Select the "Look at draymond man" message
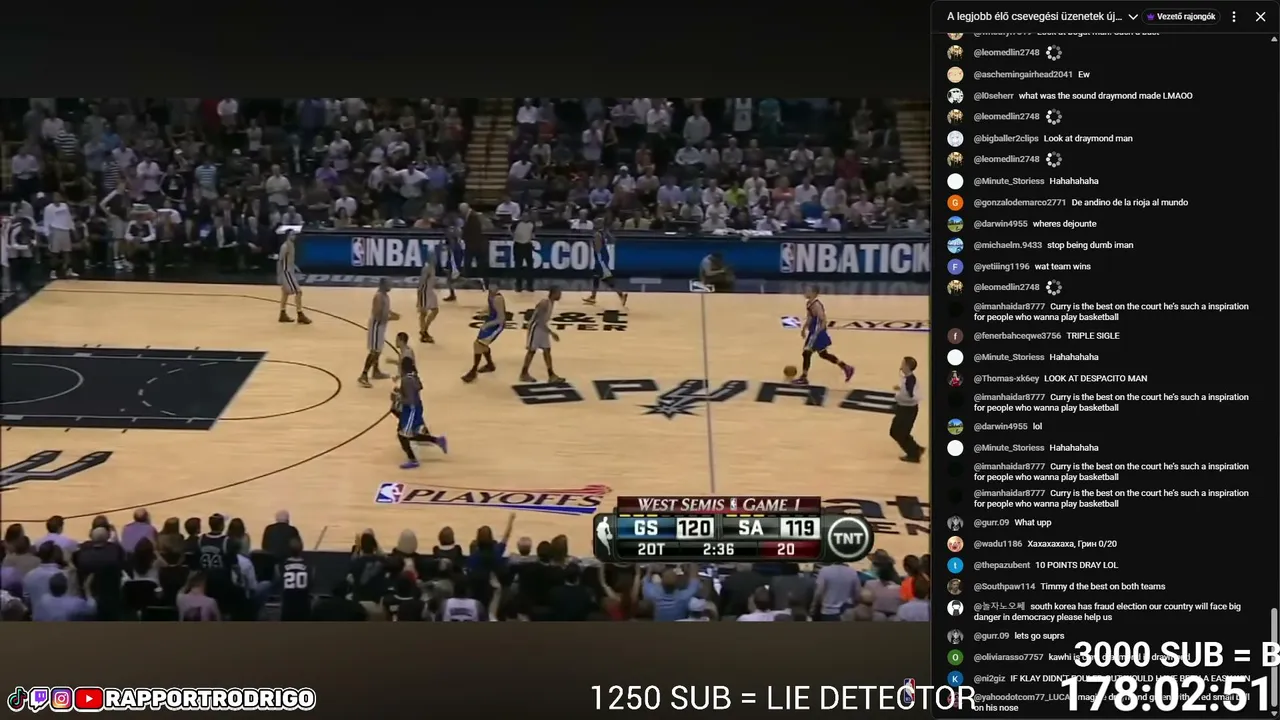The height and width of the screenshot is (720, 1280). pos(1088,138)
